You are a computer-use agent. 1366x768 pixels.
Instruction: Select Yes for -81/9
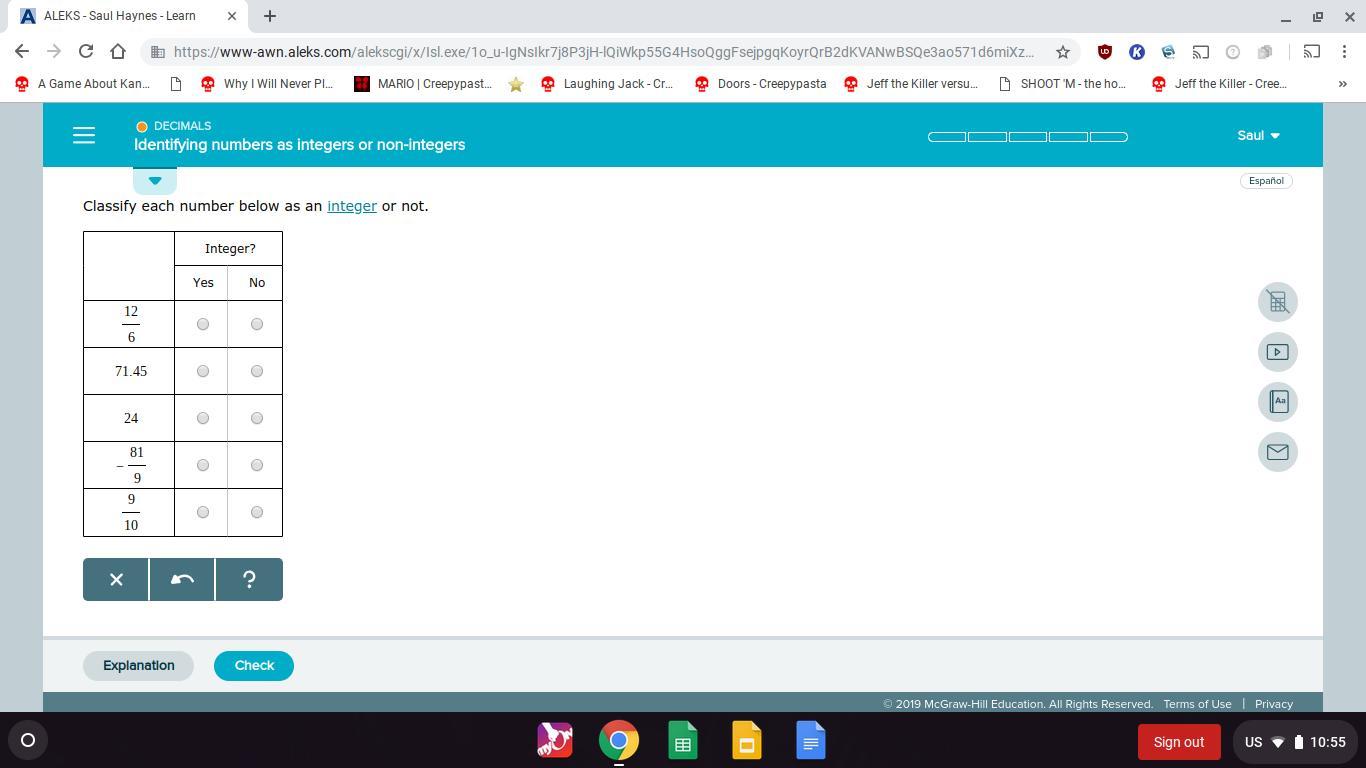point(203,465)
